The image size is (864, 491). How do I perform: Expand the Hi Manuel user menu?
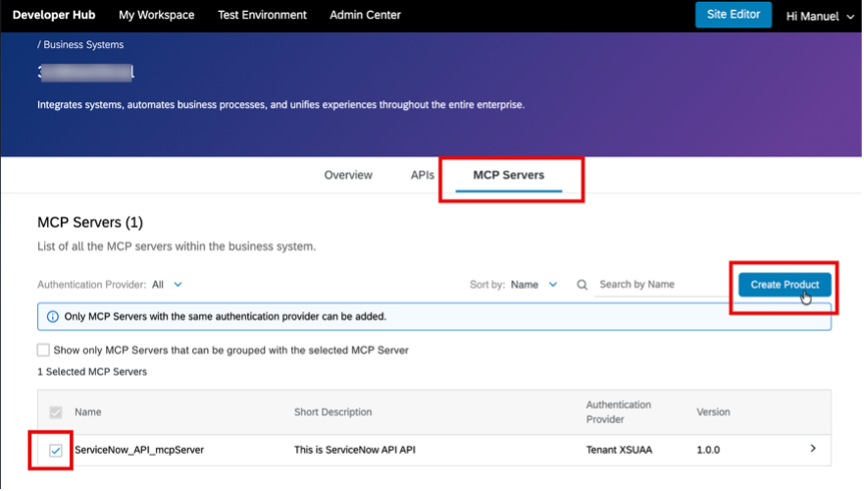click(x=820, y=17)
